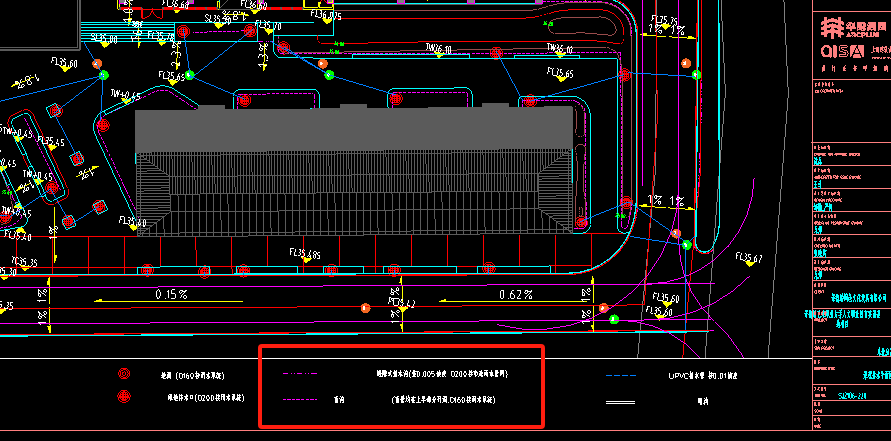Click the ARCPLUS logo in title block

[x=853, y=27]
